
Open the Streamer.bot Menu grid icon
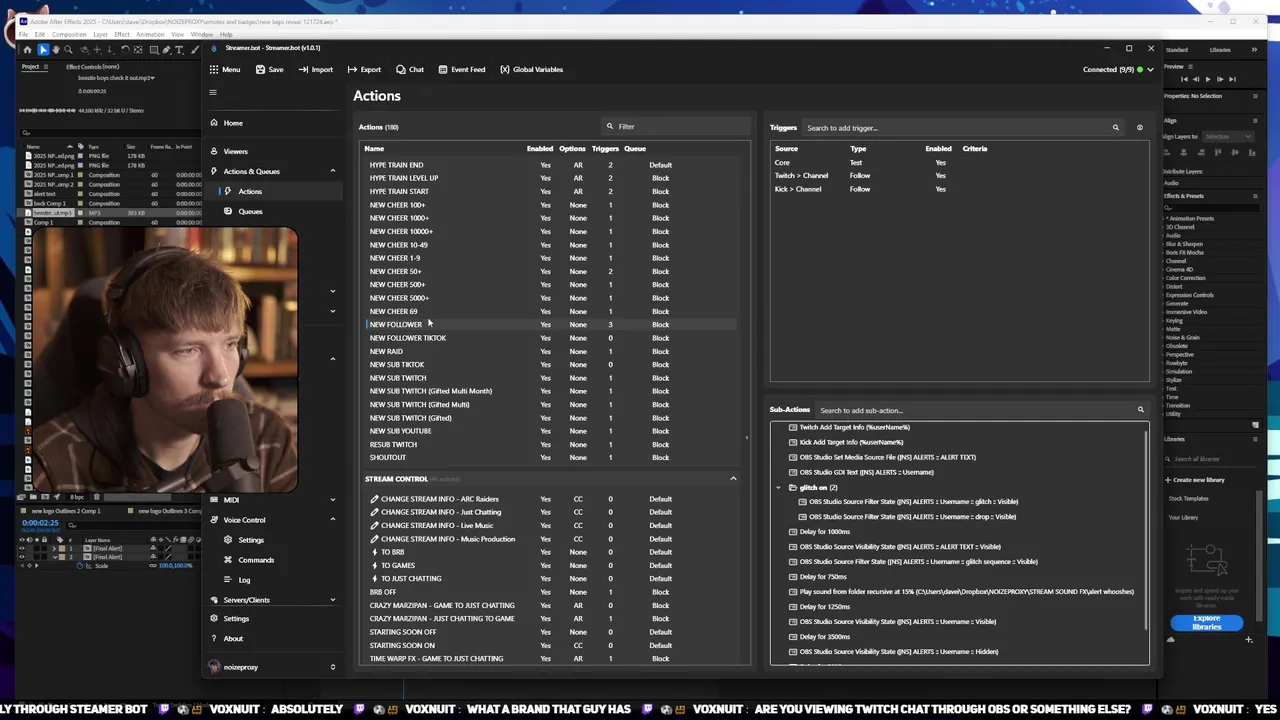[214, 70]
